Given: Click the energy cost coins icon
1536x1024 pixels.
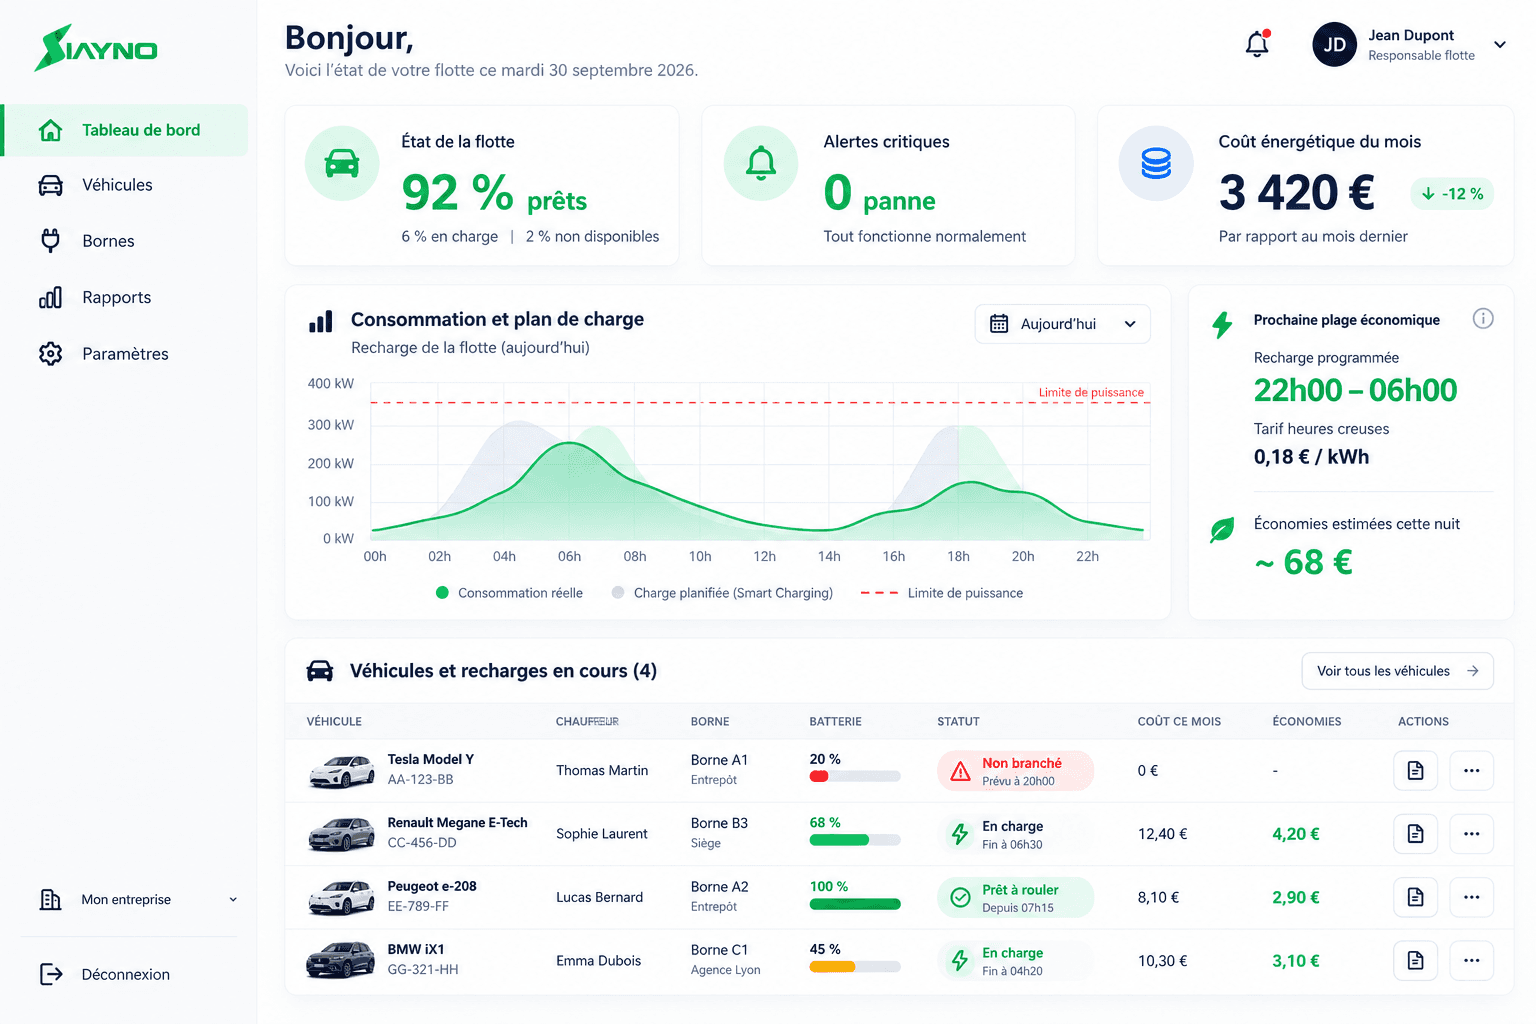Looking at the screenshot, I should [x=1156, y=163].
